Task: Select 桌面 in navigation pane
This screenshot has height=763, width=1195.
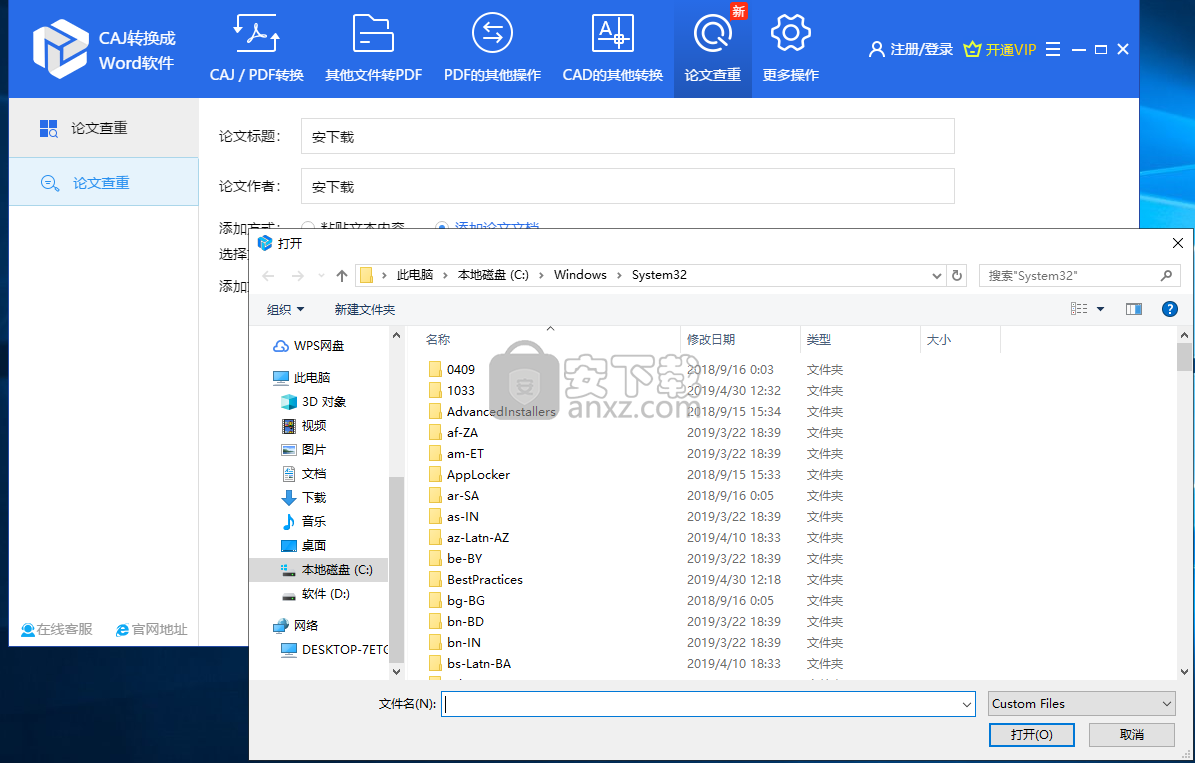Action: pos(303,546)
